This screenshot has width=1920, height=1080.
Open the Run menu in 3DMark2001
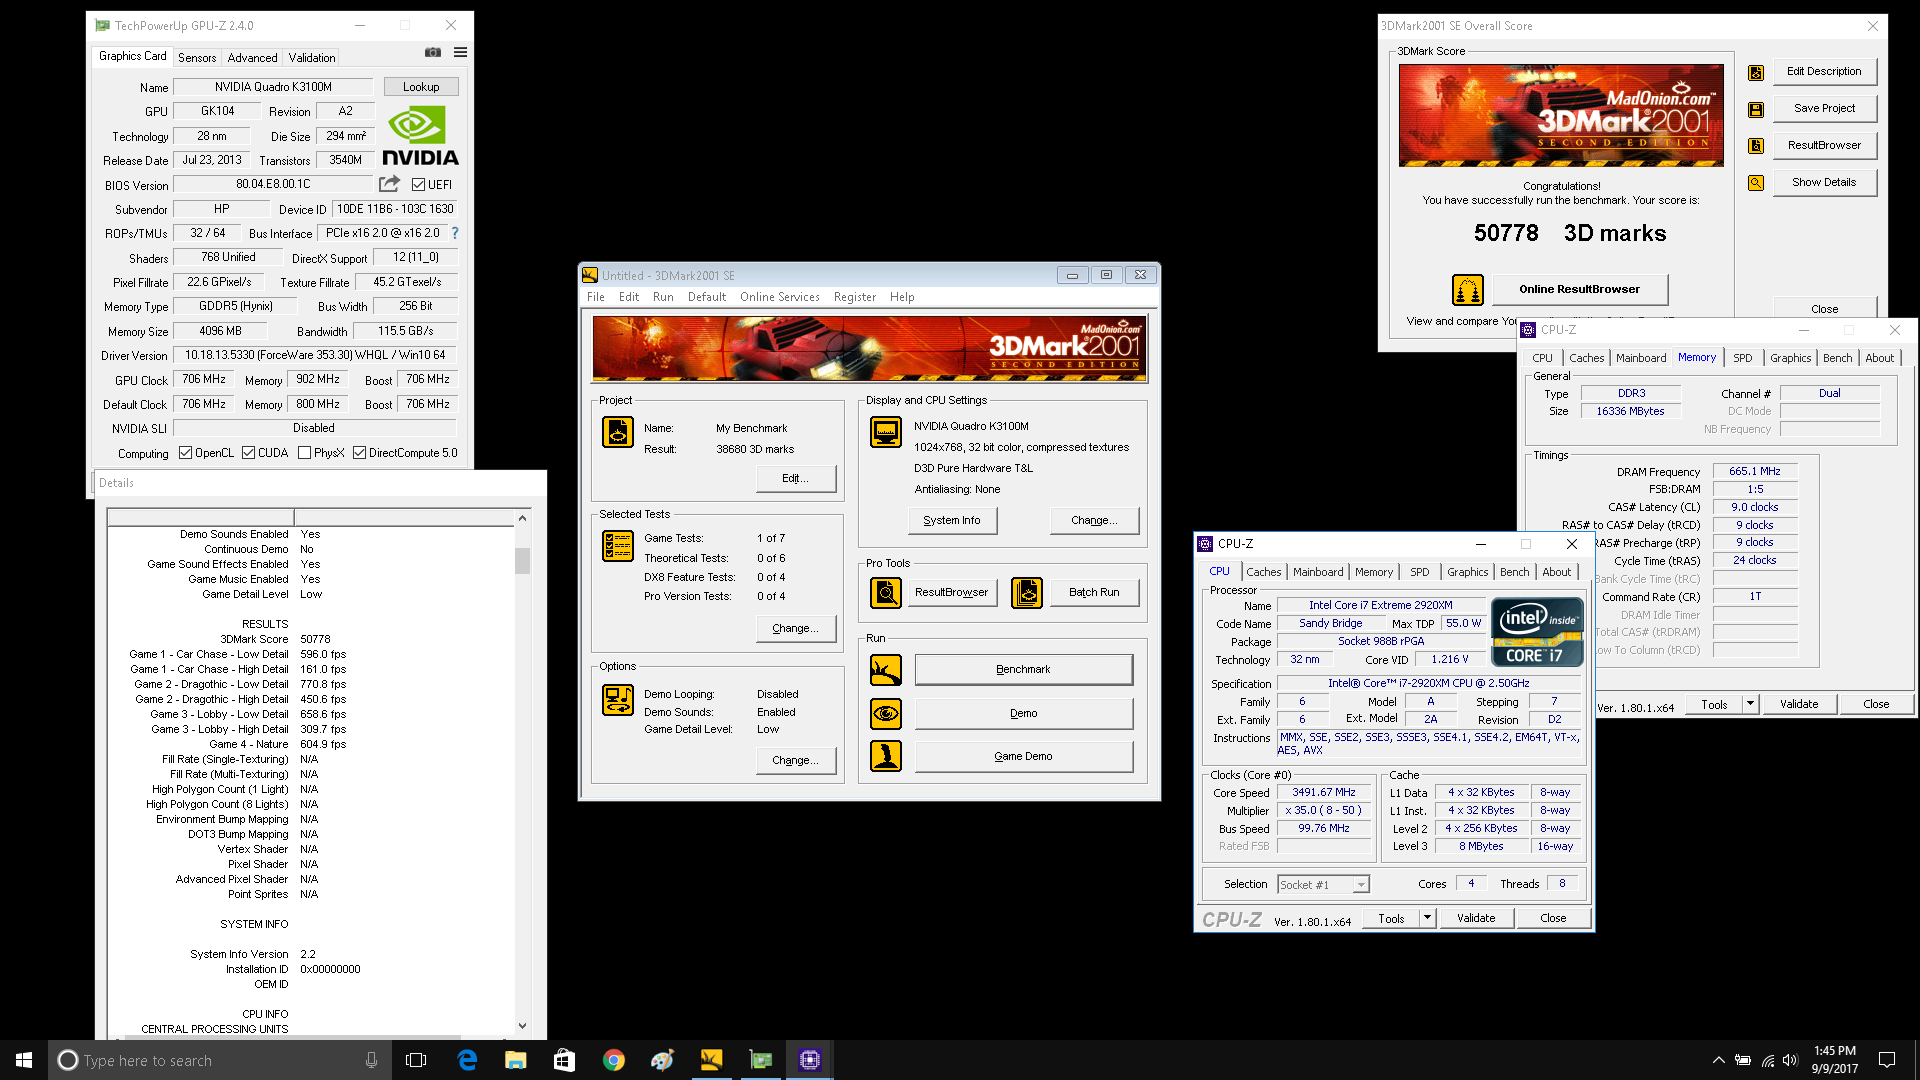663,297
